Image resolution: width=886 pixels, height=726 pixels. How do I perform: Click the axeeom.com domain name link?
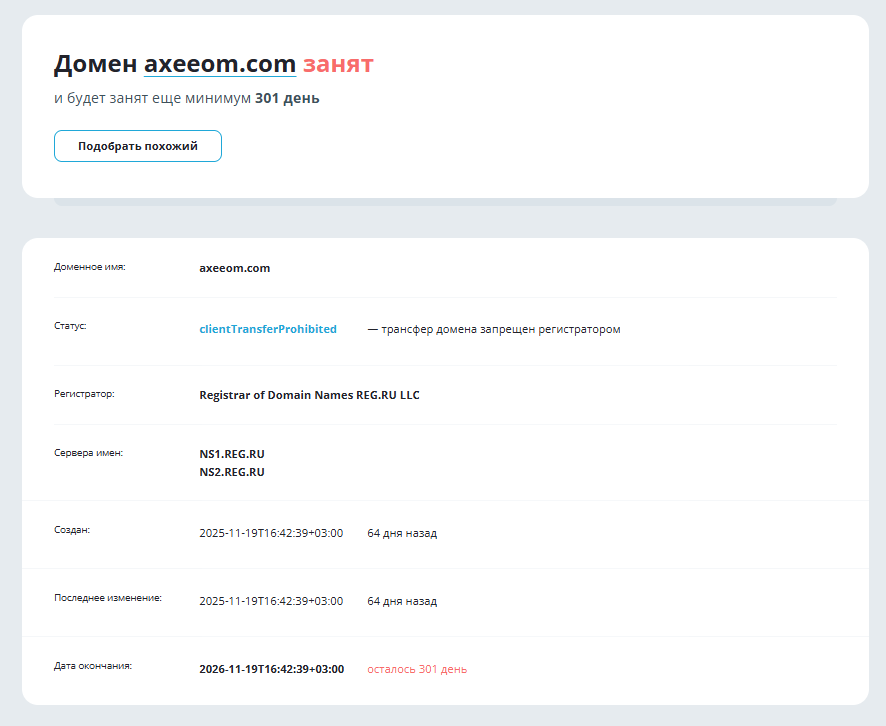(x=219, y=63)
